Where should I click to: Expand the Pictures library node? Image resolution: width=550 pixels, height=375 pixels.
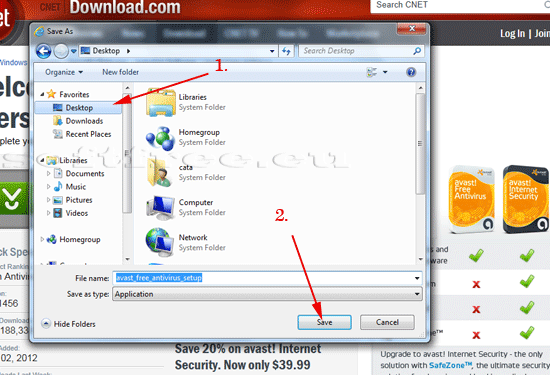point(48,200)
